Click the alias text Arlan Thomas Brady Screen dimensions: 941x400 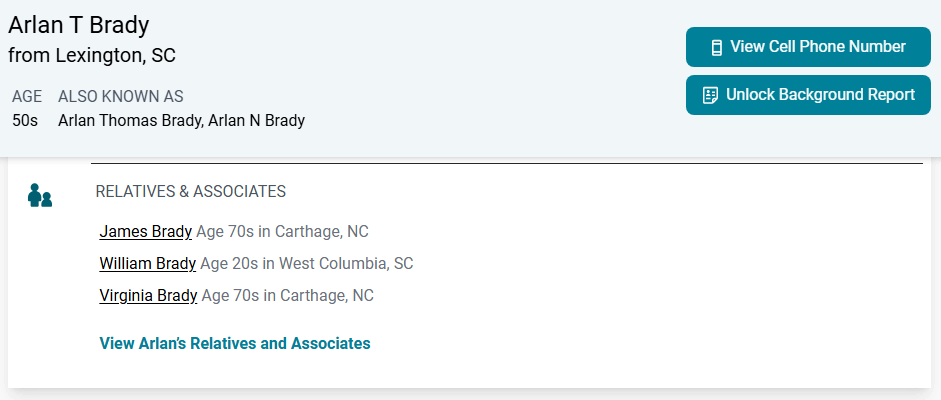point(128,121)
